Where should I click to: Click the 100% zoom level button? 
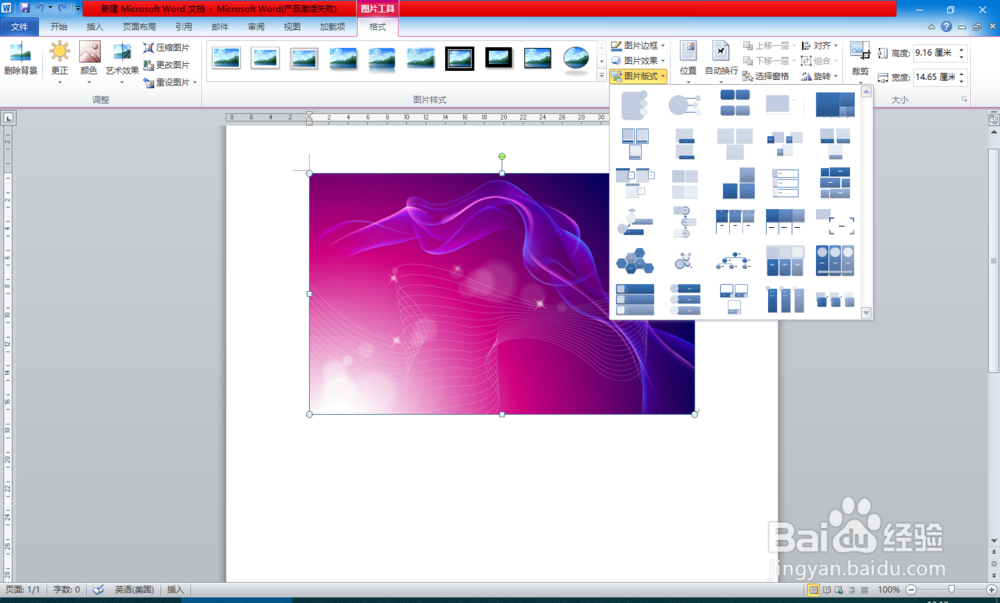tap(888, 590)
